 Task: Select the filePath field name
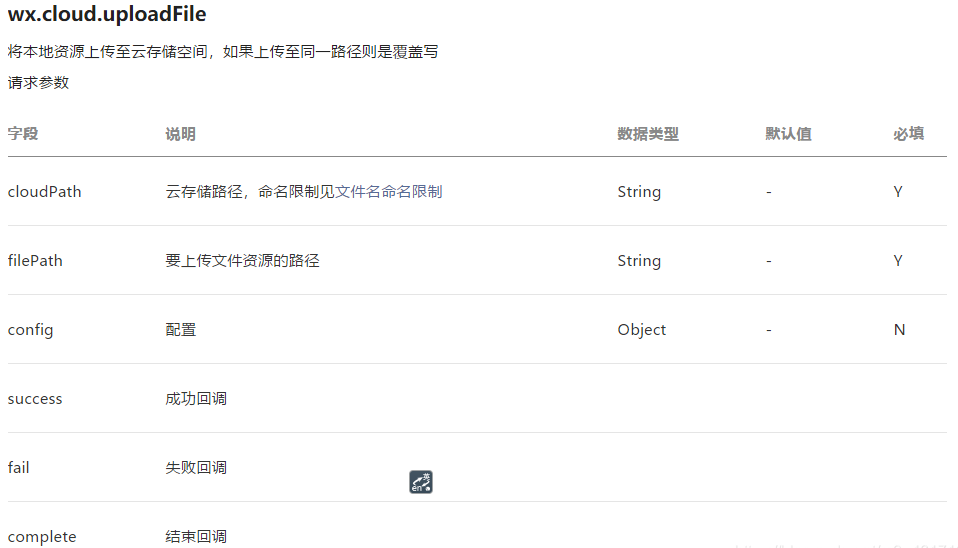[35, 261]
